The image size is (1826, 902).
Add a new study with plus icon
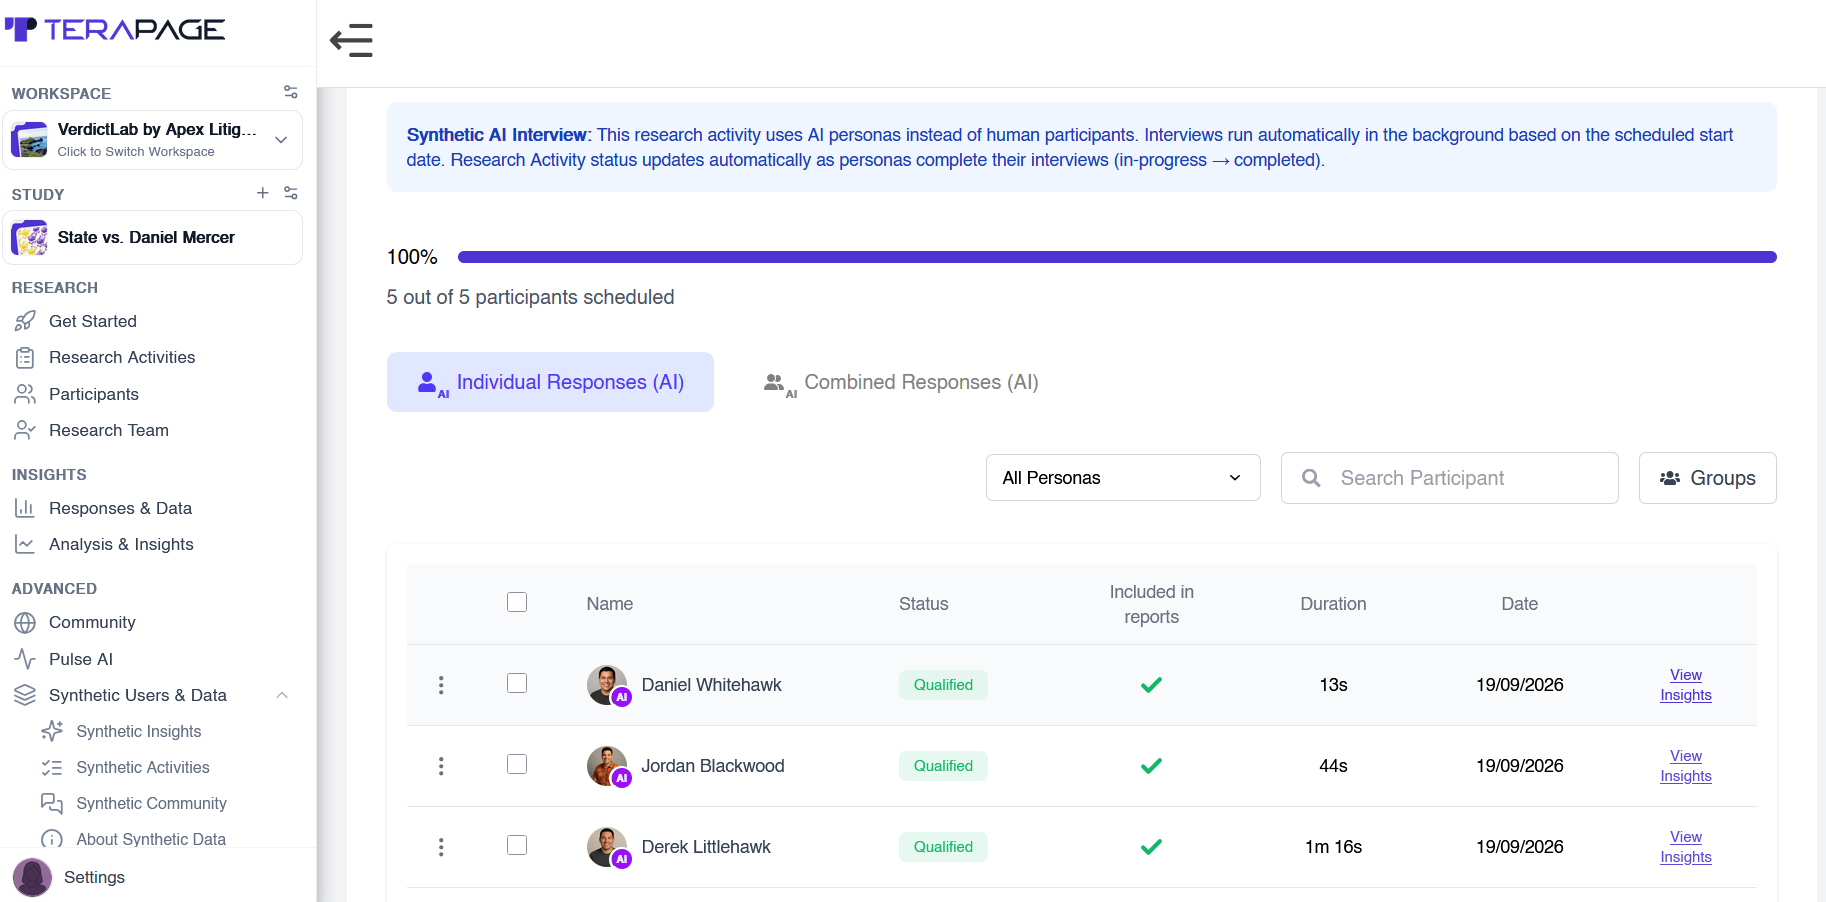(x=262, y=193)
